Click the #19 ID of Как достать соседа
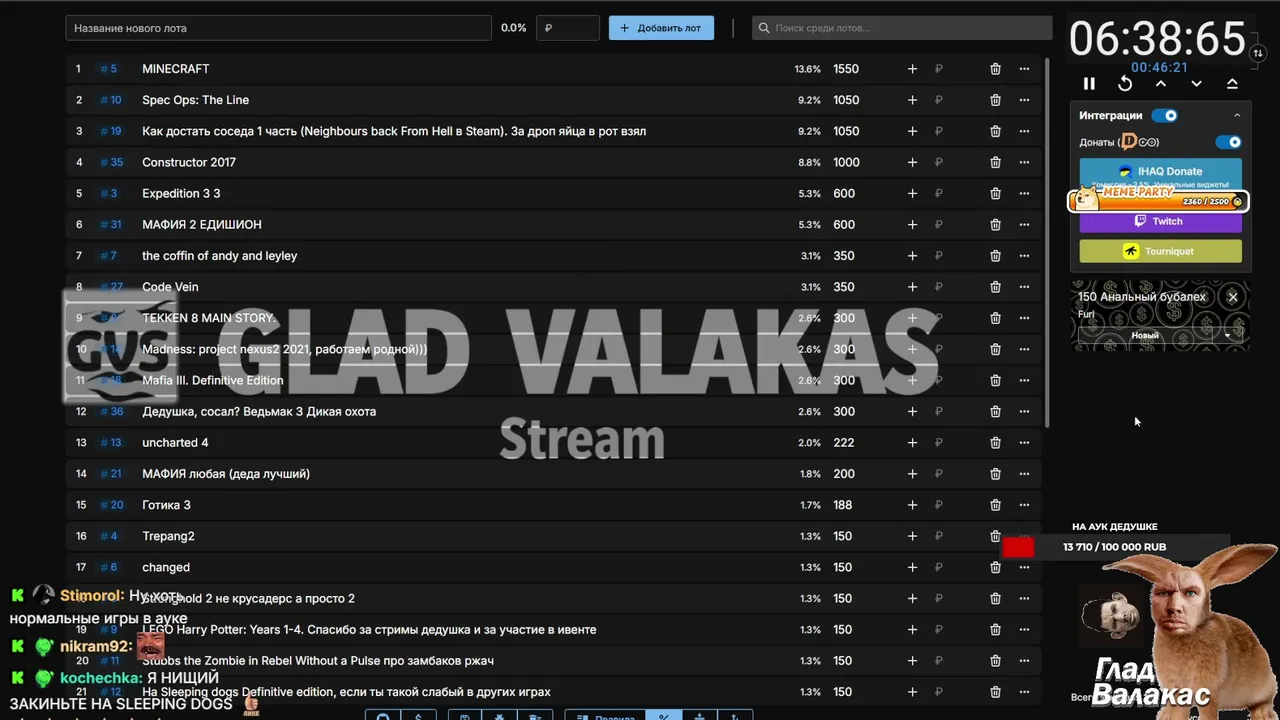The width and height of the screenshot is (1280, 720). (111, 131)
